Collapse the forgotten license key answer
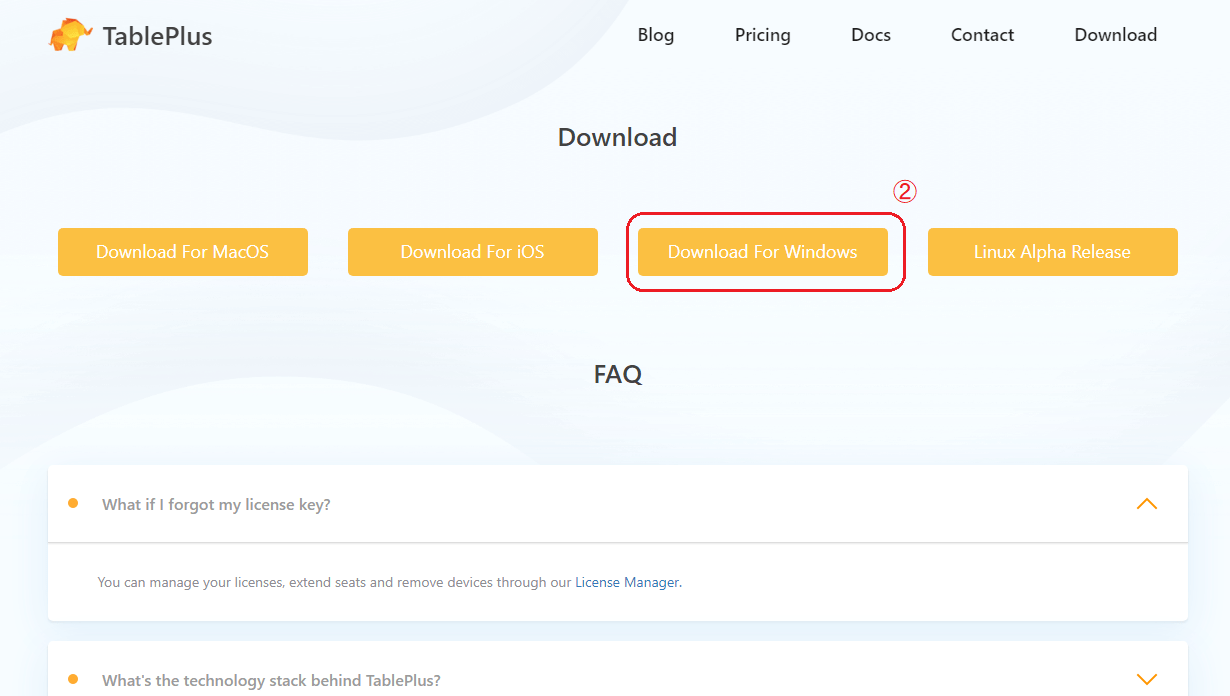This screenshot has height=696, width=1230. [x=1147, y=504]
